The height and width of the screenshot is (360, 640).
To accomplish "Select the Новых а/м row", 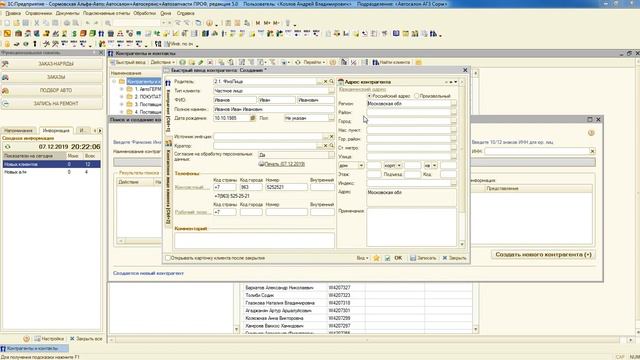I will [x=51, y=172].
